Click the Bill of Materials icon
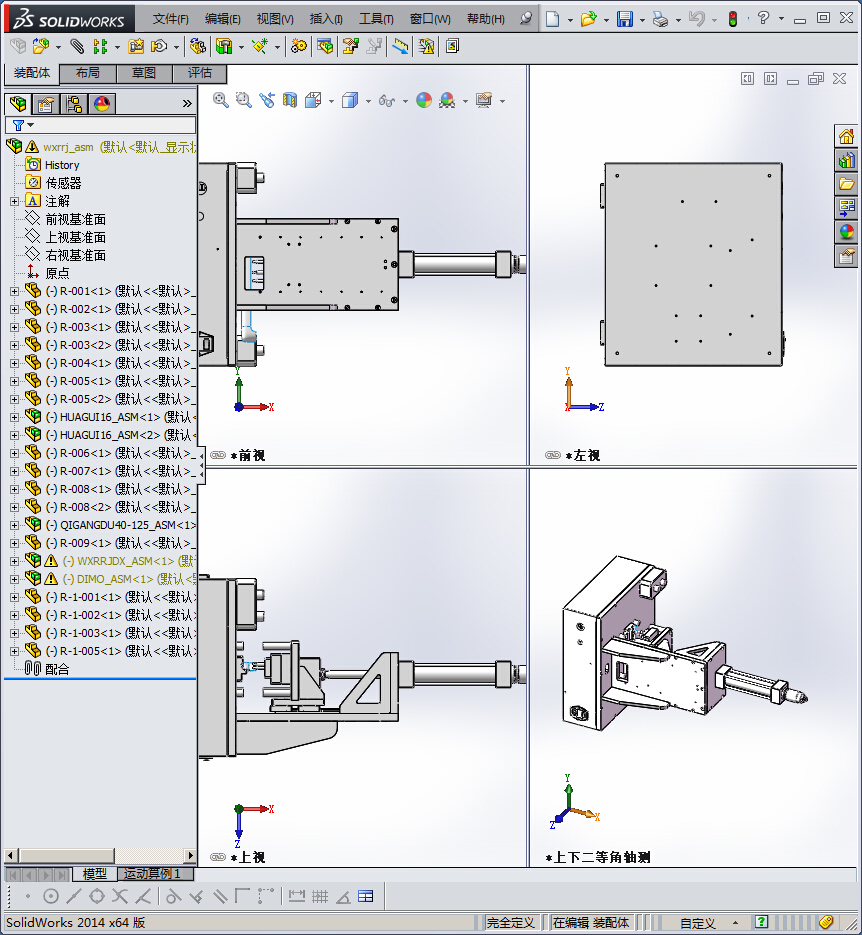 coord(325,46)
